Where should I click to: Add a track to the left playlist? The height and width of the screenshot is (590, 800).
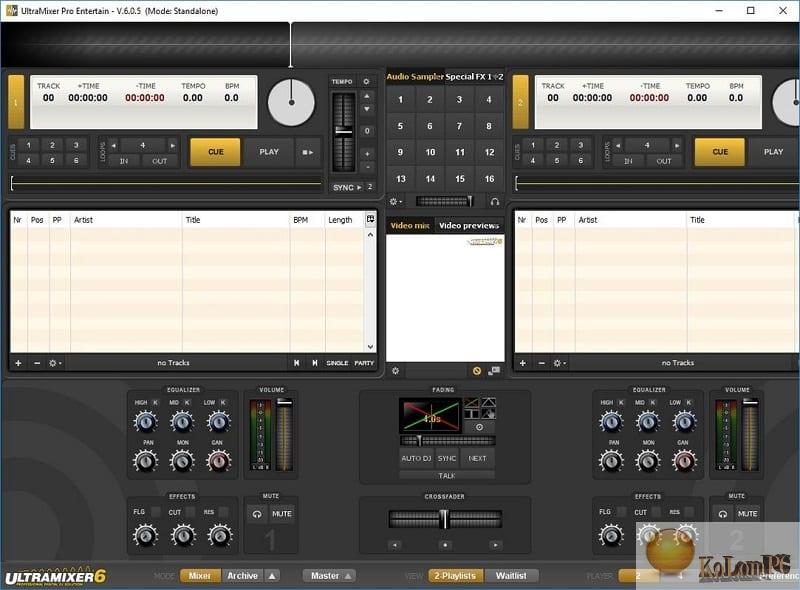point(18,363)
